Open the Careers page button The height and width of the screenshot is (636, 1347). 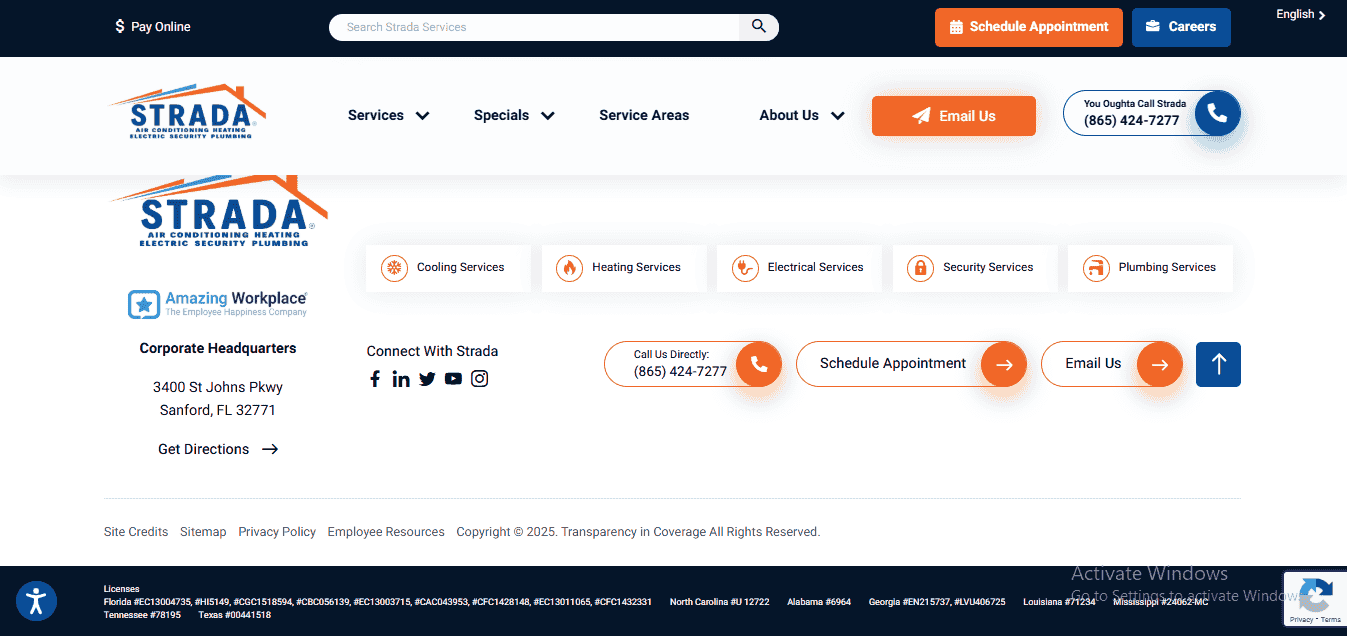point(1180,27)
